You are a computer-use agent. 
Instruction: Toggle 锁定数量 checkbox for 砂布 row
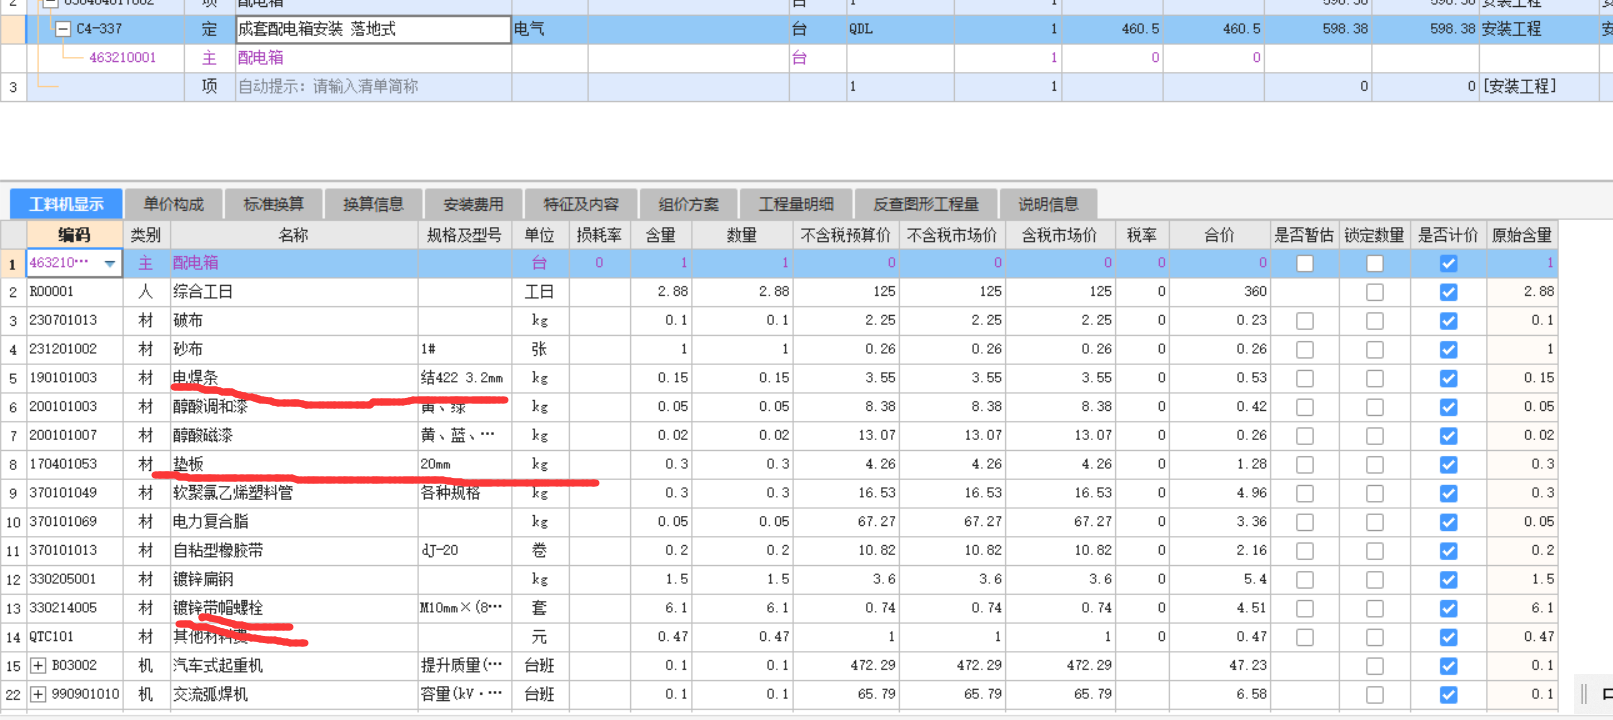pos(1375,350)
